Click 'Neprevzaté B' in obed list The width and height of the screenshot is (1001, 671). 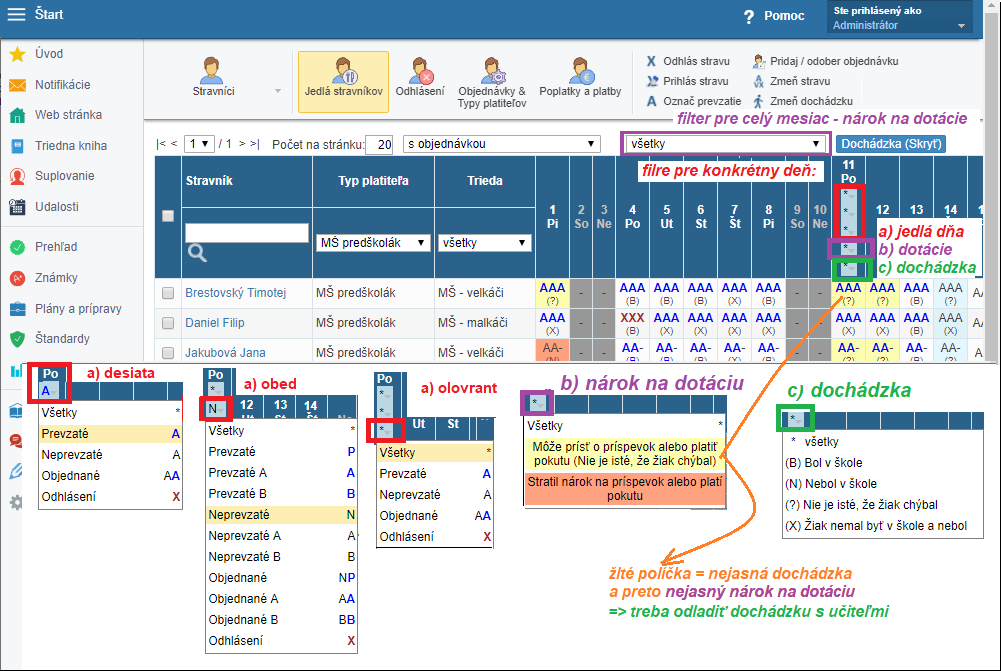282,557
